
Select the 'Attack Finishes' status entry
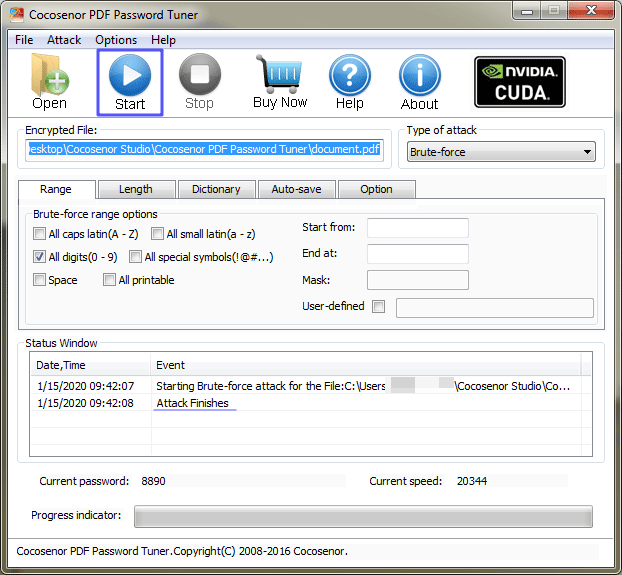tap(193, 403)
